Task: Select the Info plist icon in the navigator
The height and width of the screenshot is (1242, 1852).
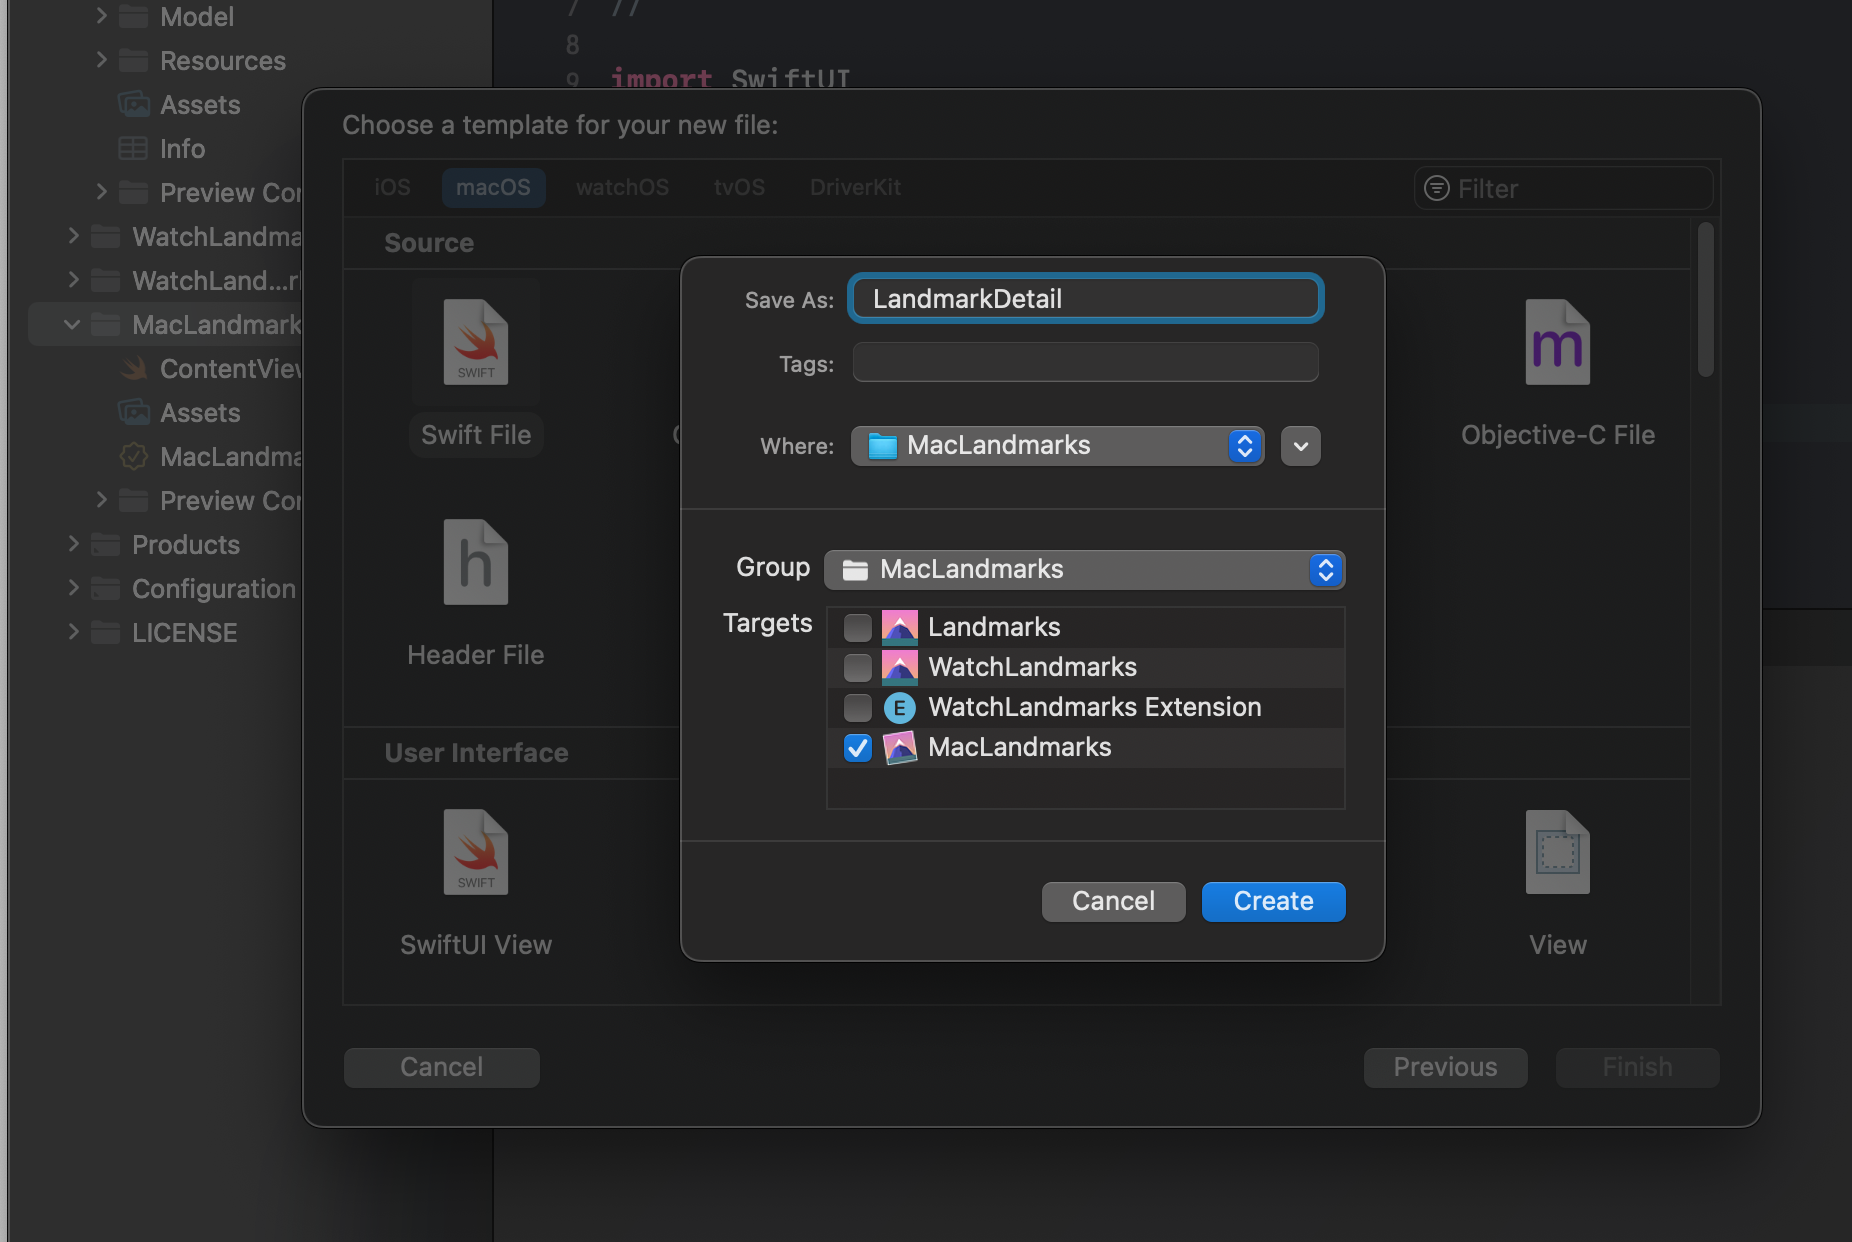Action: (133, 149)
